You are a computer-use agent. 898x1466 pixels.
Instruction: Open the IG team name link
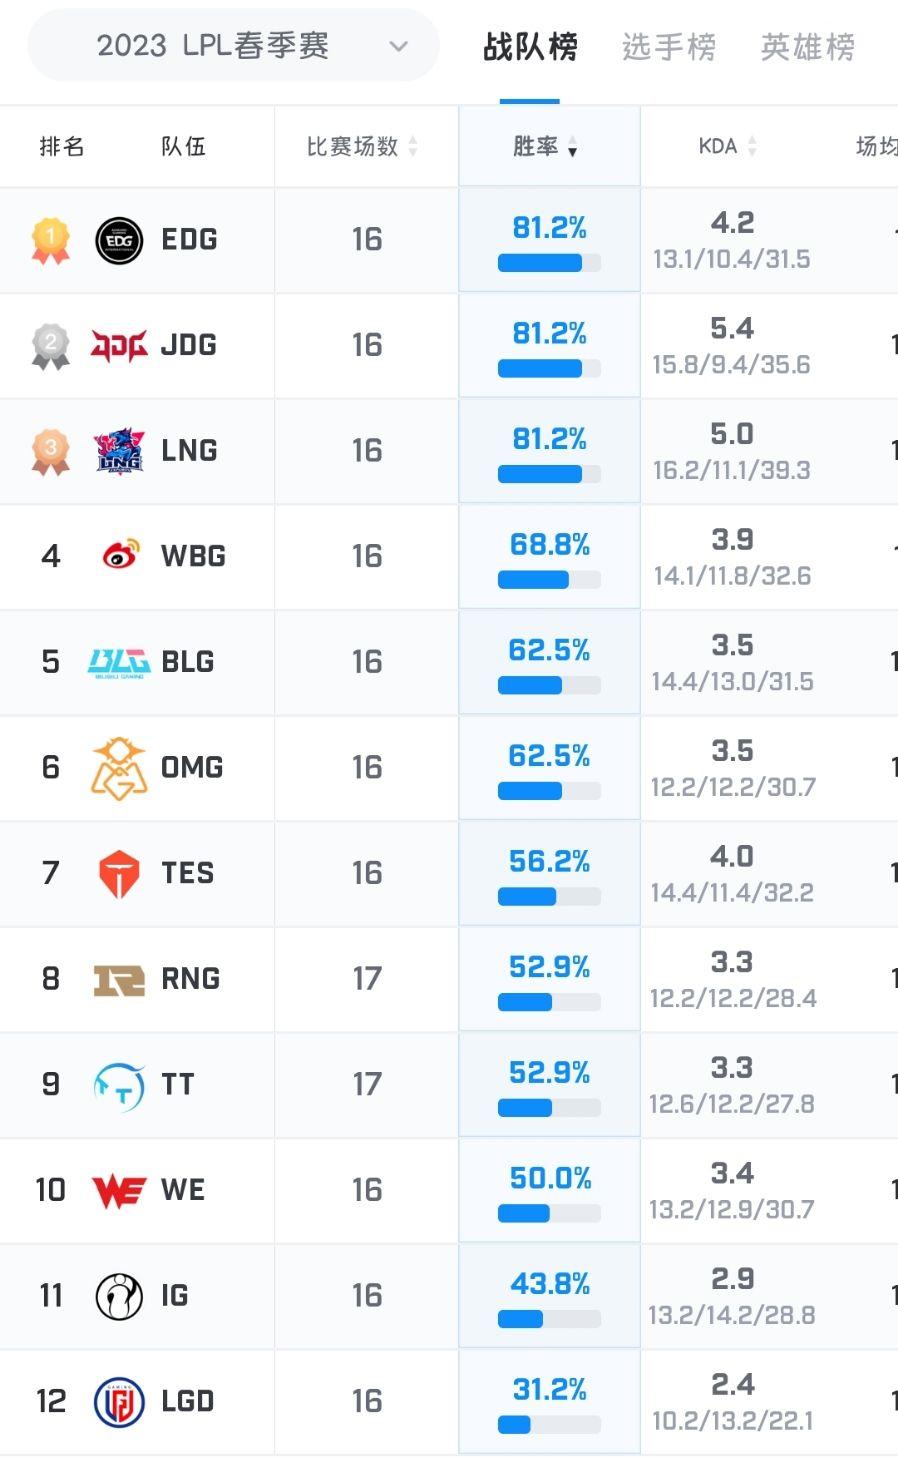point(175,1296)
